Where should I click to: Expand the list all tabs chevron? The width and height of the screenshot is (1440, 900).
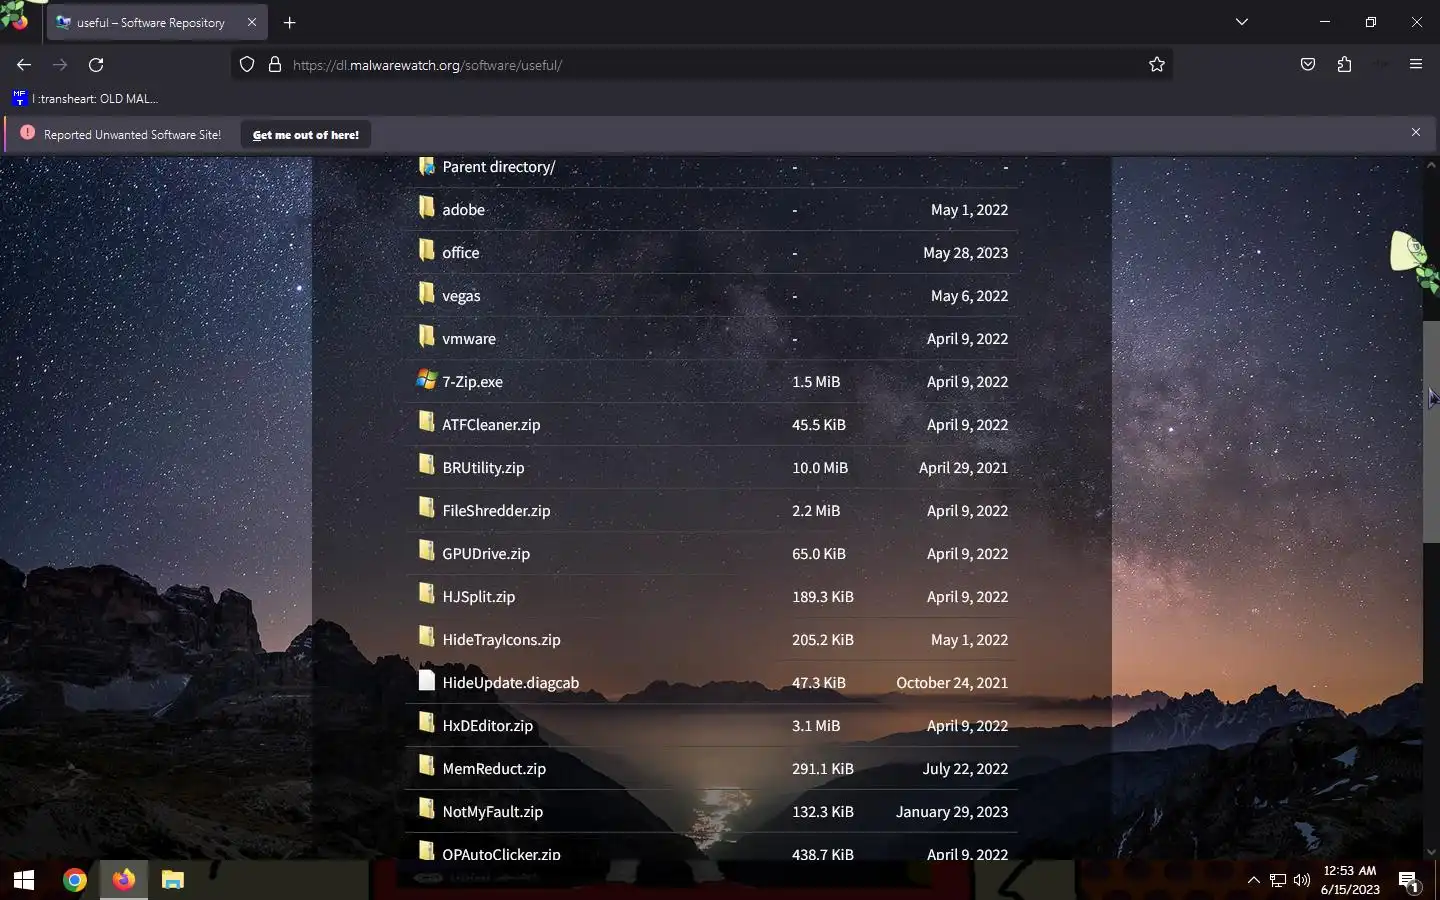click(1242, 22)
